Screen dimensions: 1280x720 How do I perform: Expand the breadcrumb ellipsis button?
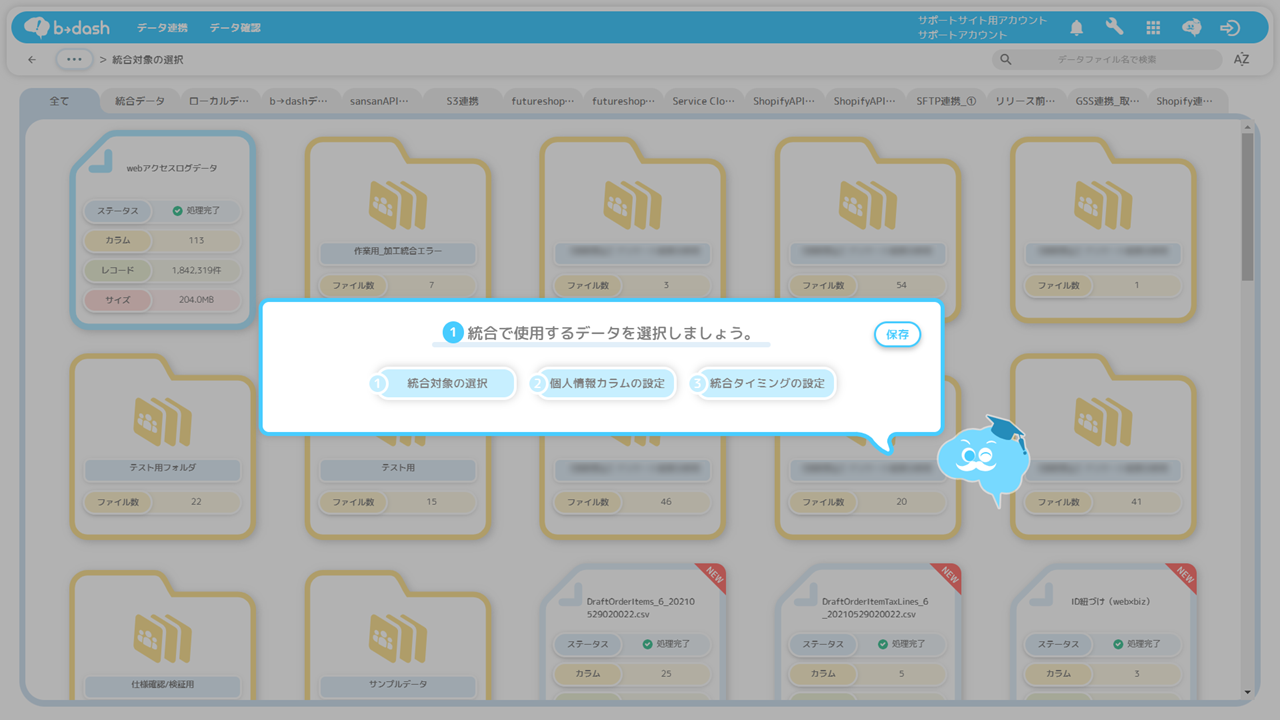(x=75, y=60)
